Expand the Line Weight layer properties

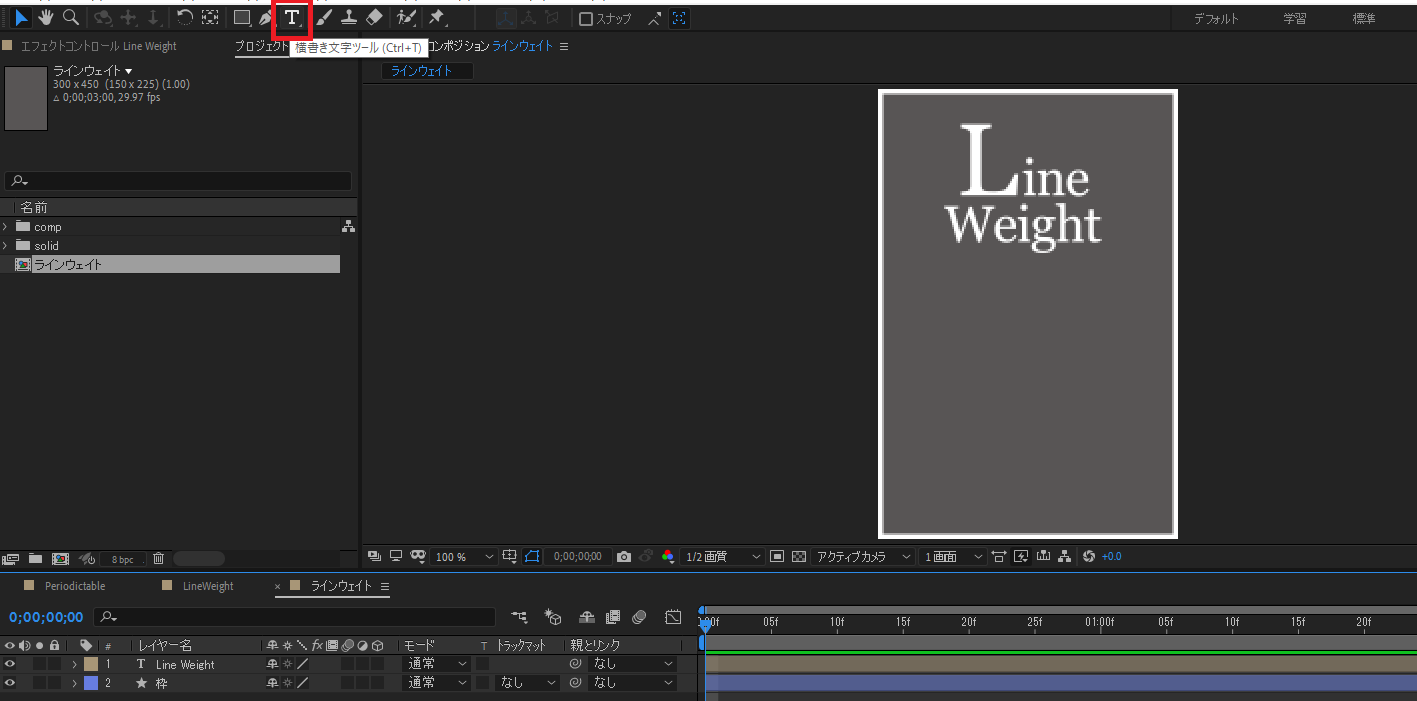click(74, 664)
